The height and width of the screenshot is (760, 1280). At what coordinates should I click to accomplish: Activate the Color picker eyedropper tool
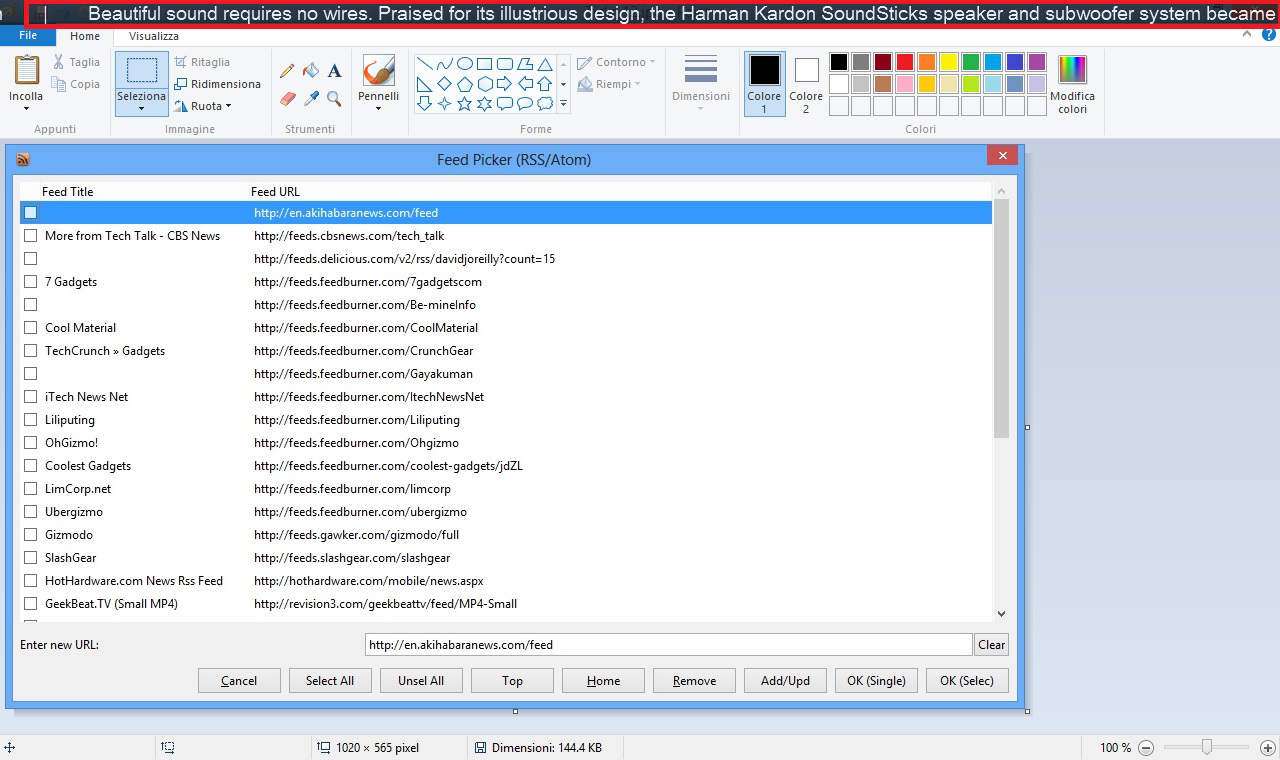click(311, 98)
